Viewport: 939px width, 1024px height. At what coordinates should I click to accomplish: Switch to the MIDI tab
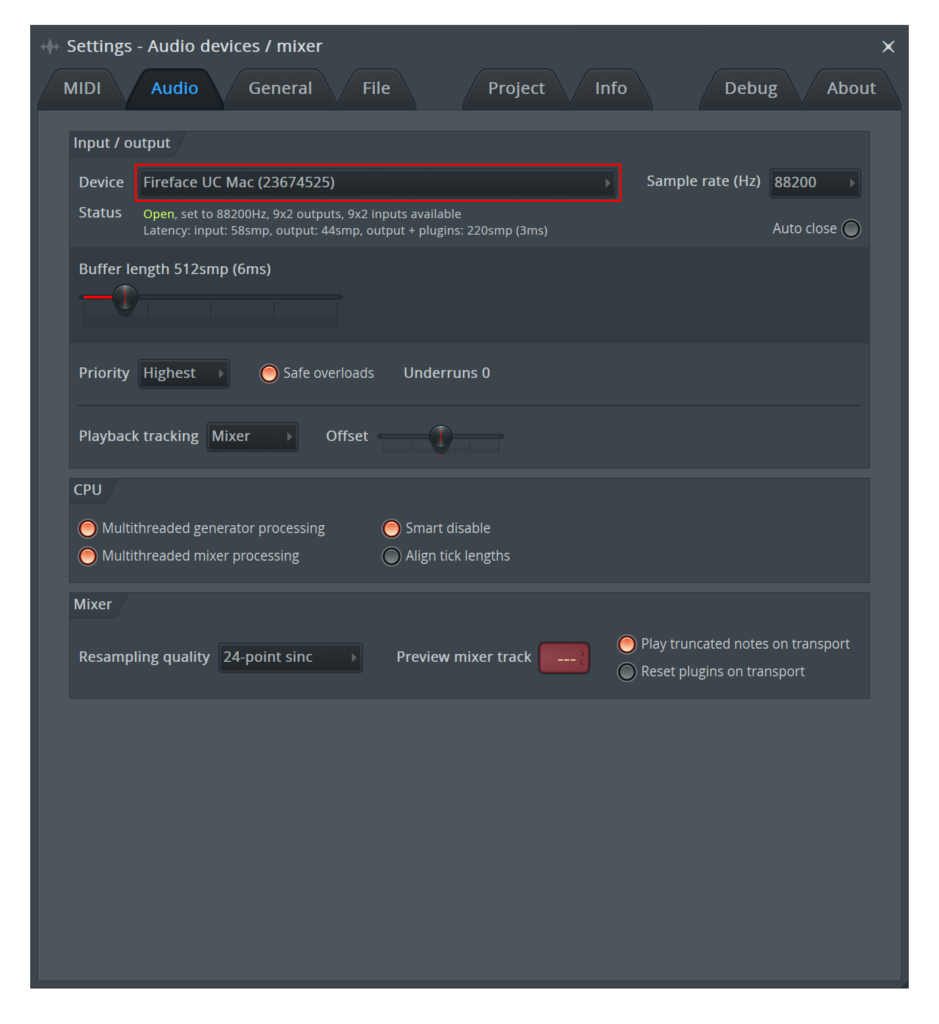(x=82, y=88)
